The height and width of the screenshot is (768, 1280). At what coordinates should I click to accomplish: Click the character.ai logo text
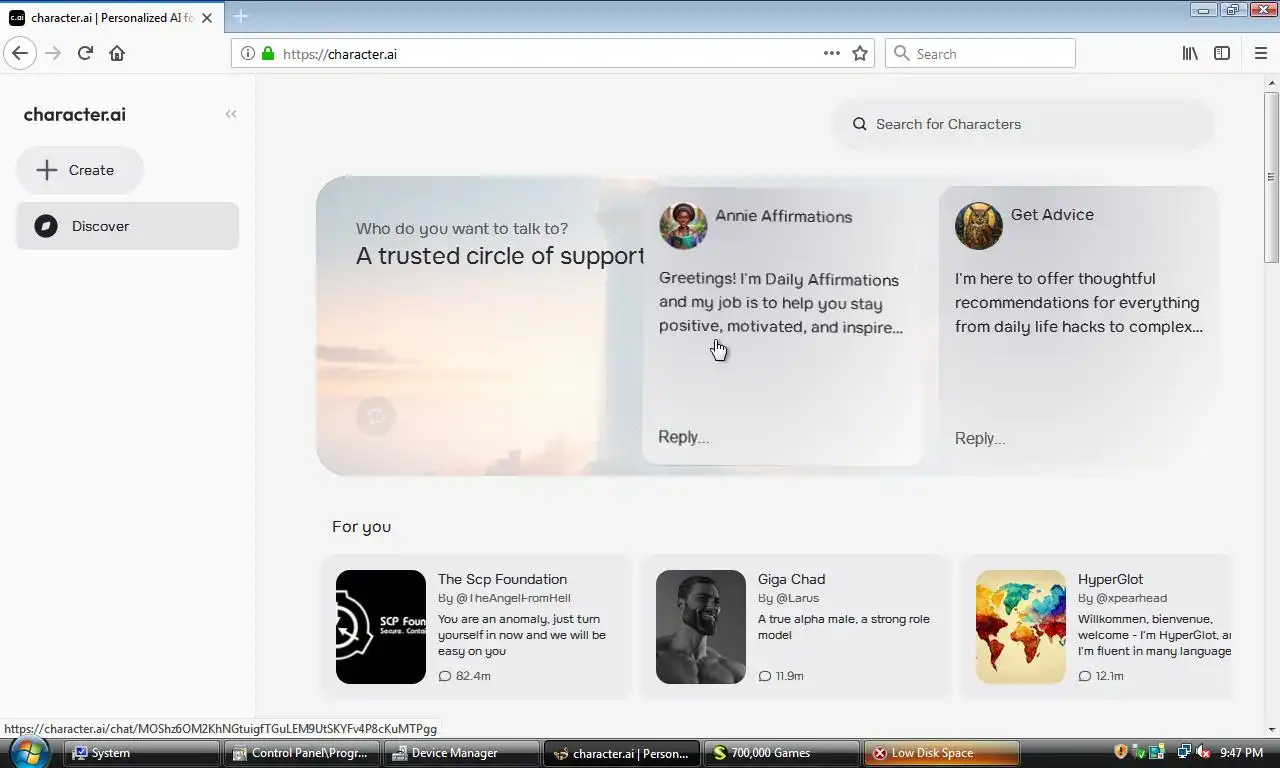click(75, 114)
